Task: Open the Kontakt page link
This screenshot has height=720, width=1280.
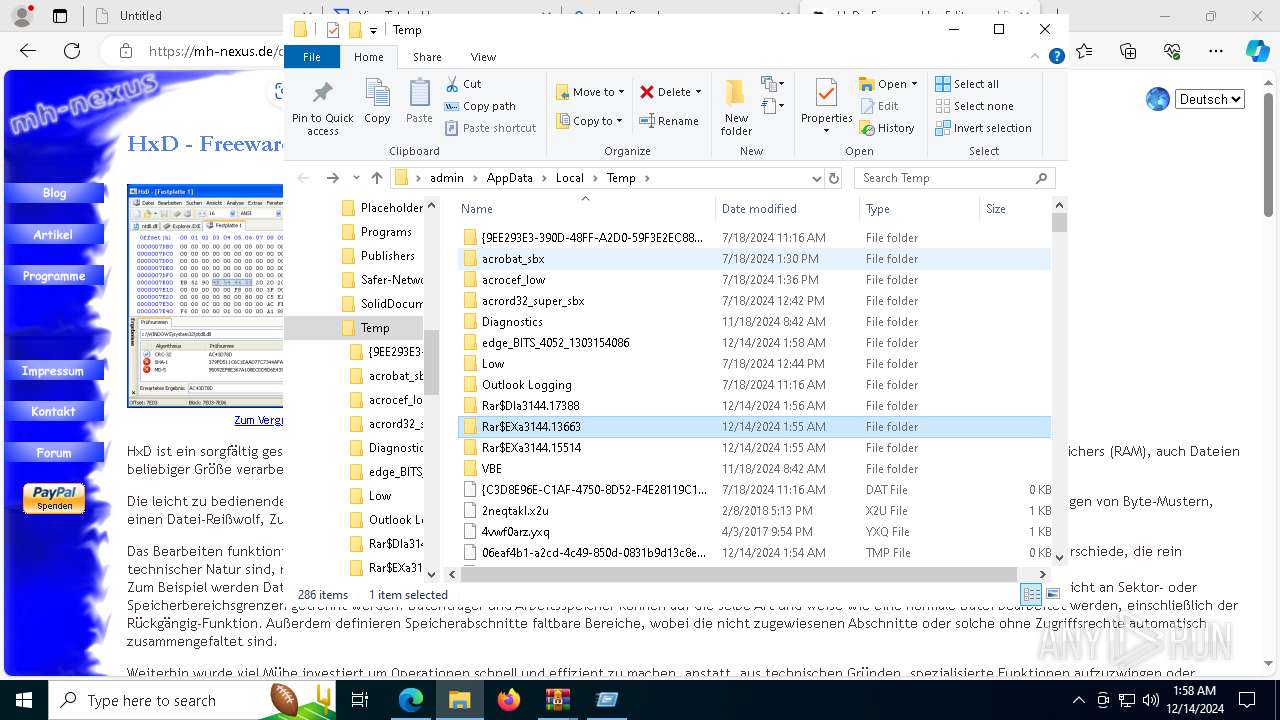Action: click(x=53, y=412)
